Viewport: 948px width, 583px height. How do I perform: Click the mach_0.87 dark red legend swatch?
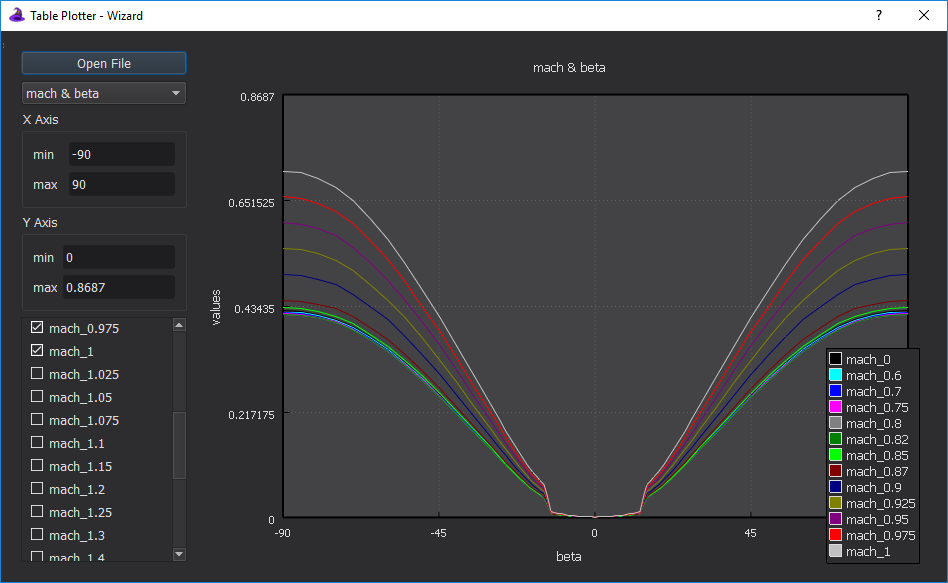(x=835, y=471)
